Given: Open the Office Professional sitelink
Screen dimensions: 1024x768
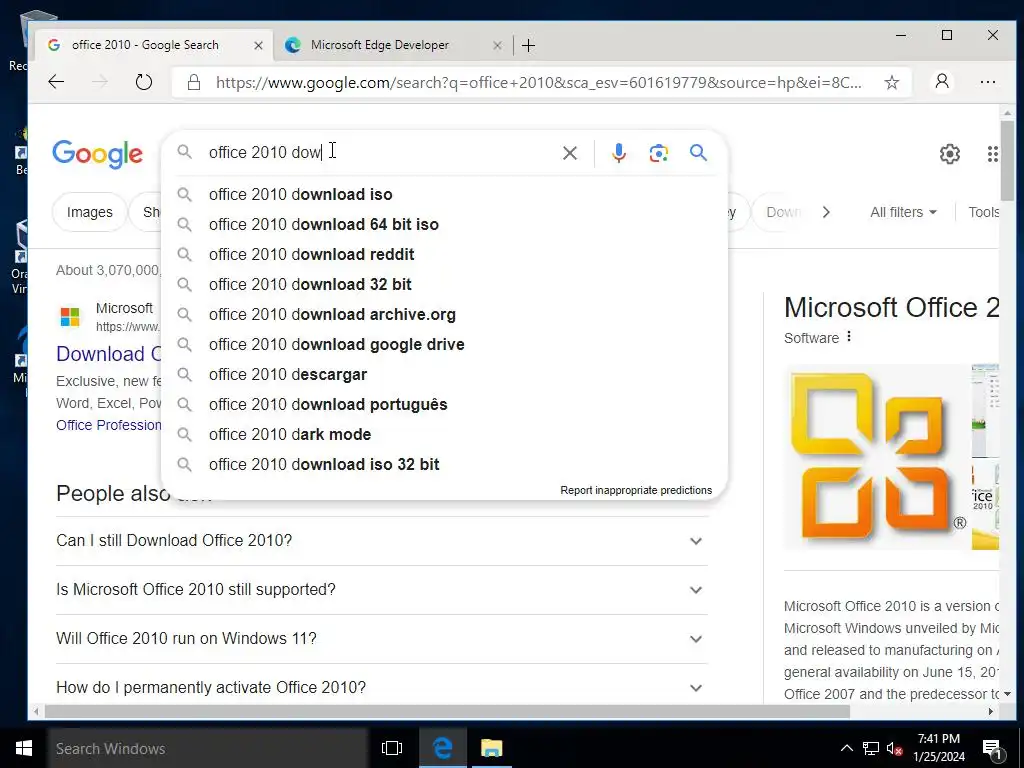Looking at the screenshot, I should click(x=108, y=425).
